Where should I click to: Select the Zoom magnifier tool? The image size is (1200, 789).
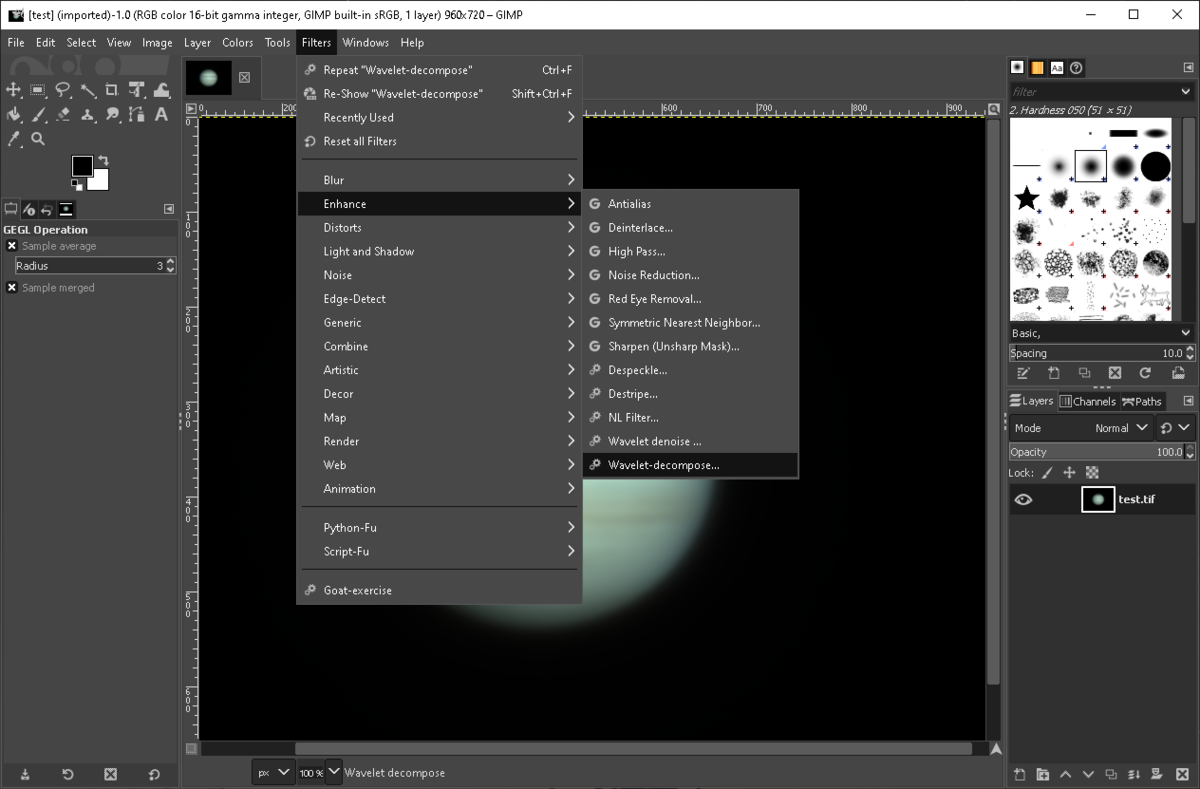point(38,139)
